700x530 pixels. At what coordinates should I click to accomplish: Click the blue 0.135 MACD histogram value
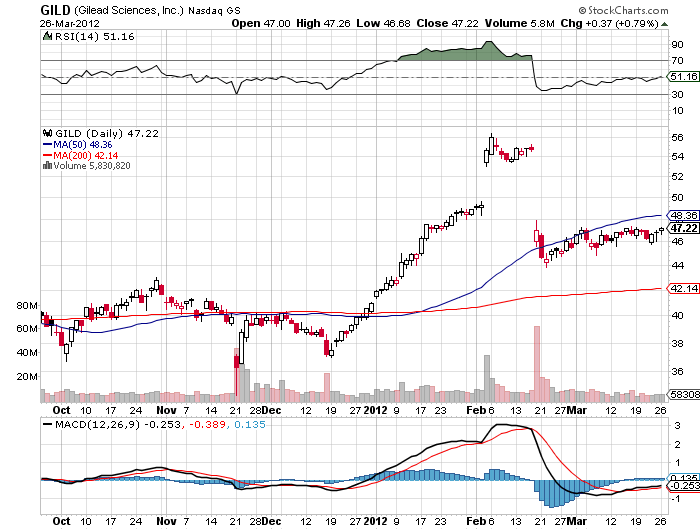(250, 424)
